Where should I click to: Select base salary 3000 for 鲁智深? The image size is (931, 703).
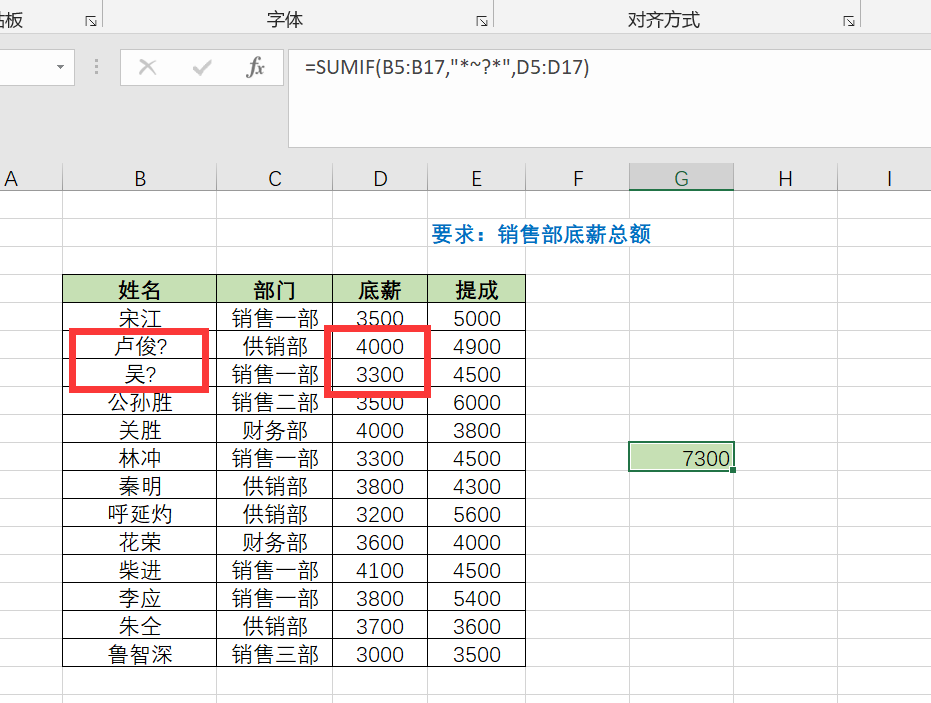[x=380, y=653]
